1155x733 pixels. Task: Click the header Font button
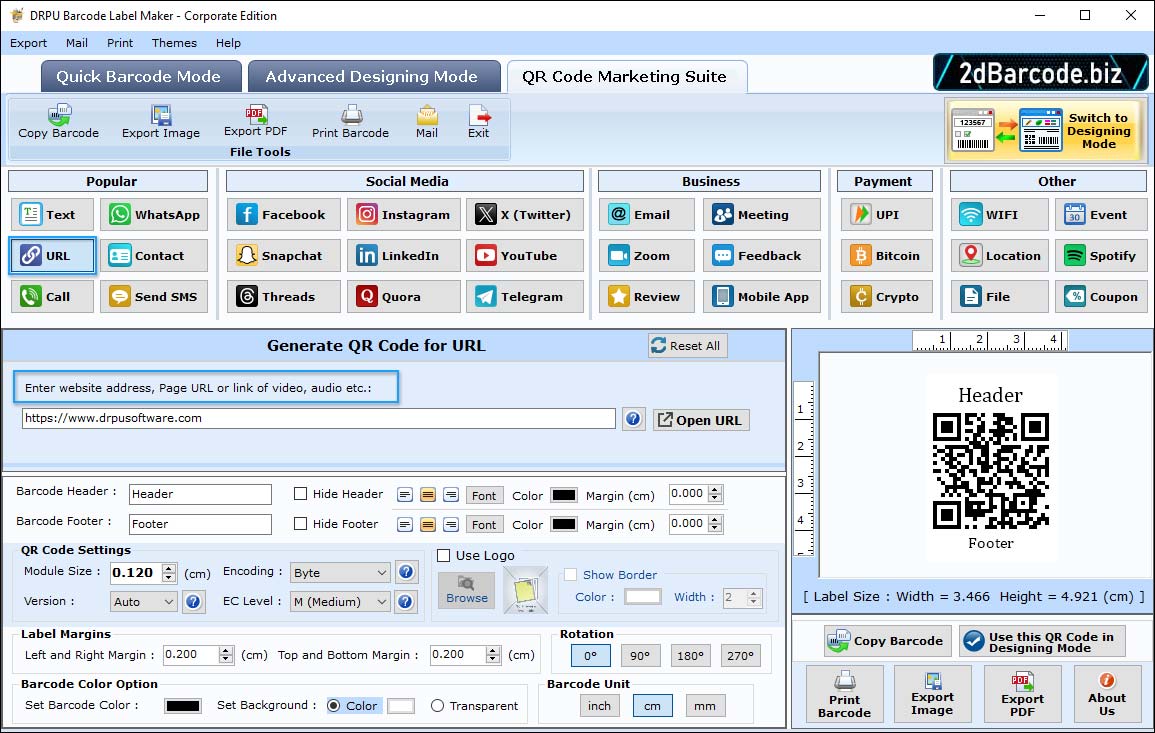pos(484,496)
